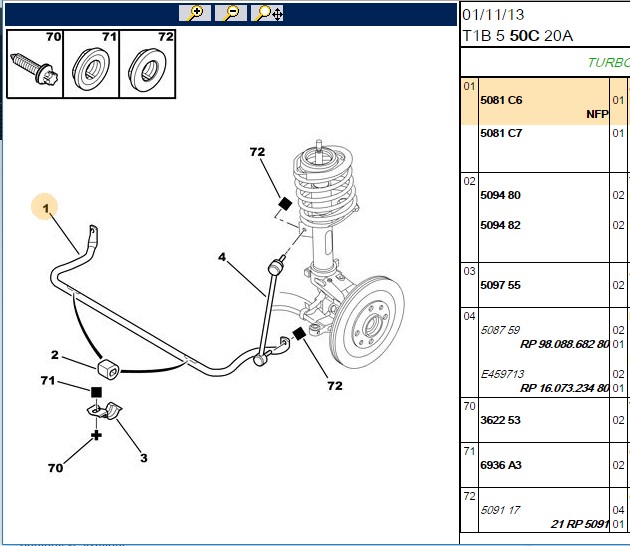The image size is (630, 546).
Task: Select callout 3 by the mounting clamp
Action: tap(143, 458)
